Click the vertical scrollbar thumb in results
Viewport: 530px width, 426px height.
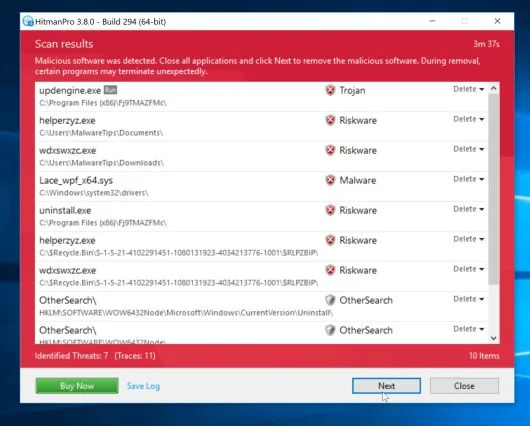[x=493, y=189]
